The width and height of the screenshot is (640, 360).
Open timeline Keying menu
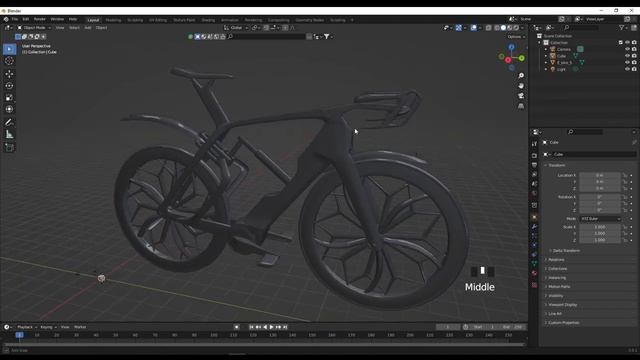point(48,327)
